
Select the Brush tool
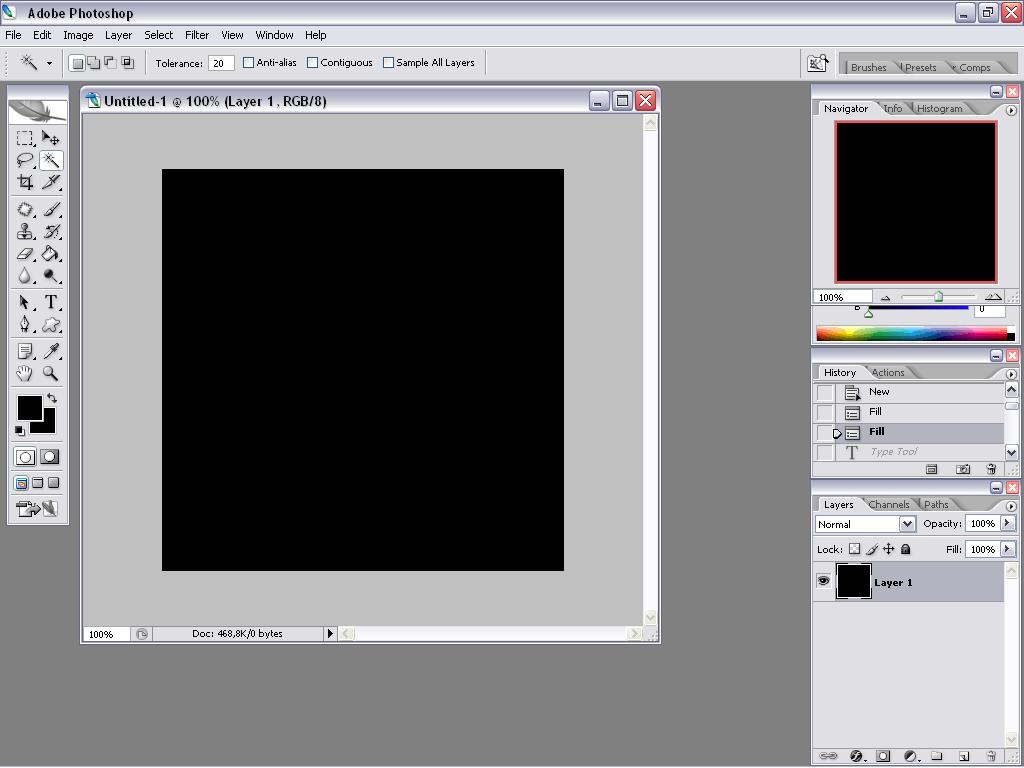(x=50, y=209)
